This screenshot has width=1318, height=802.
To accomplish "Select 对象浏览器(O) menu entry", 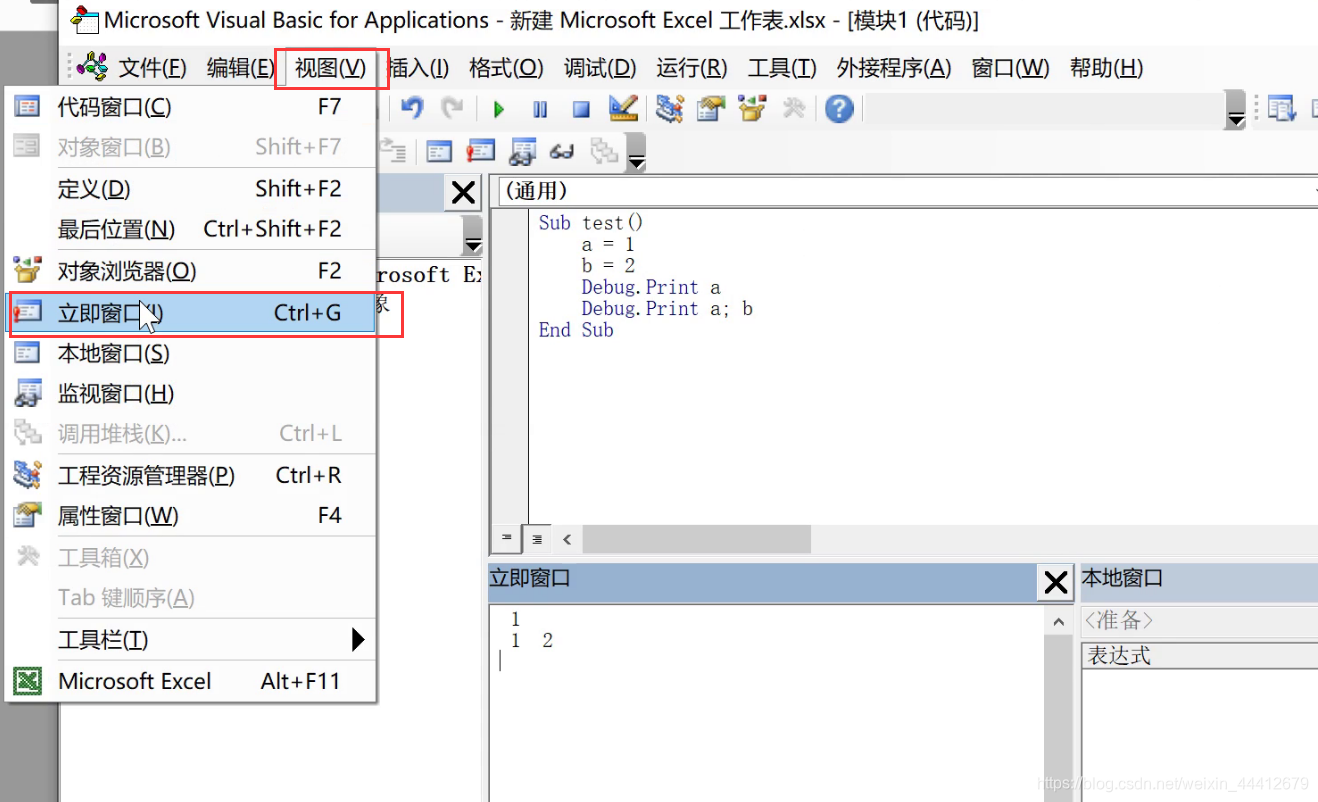I will (191, 271).
